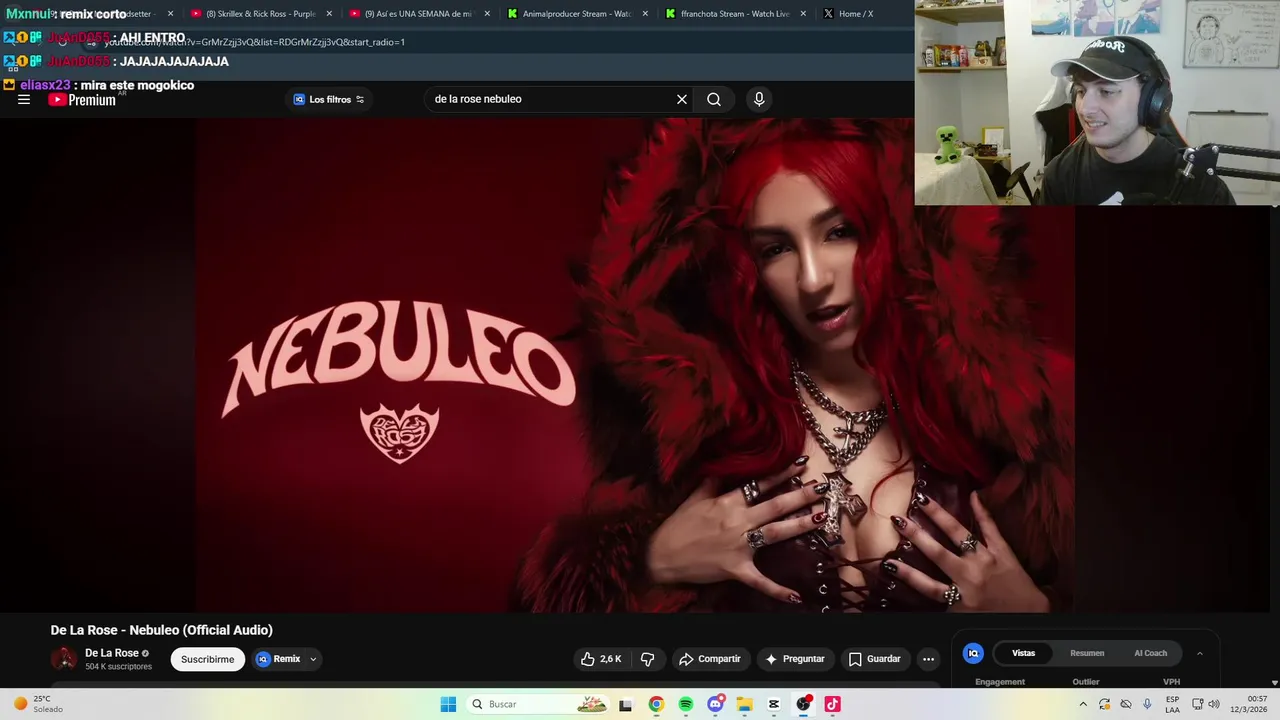Open Task View on taskbar
Screen dimensions: 1280x720
coord(626,704)
